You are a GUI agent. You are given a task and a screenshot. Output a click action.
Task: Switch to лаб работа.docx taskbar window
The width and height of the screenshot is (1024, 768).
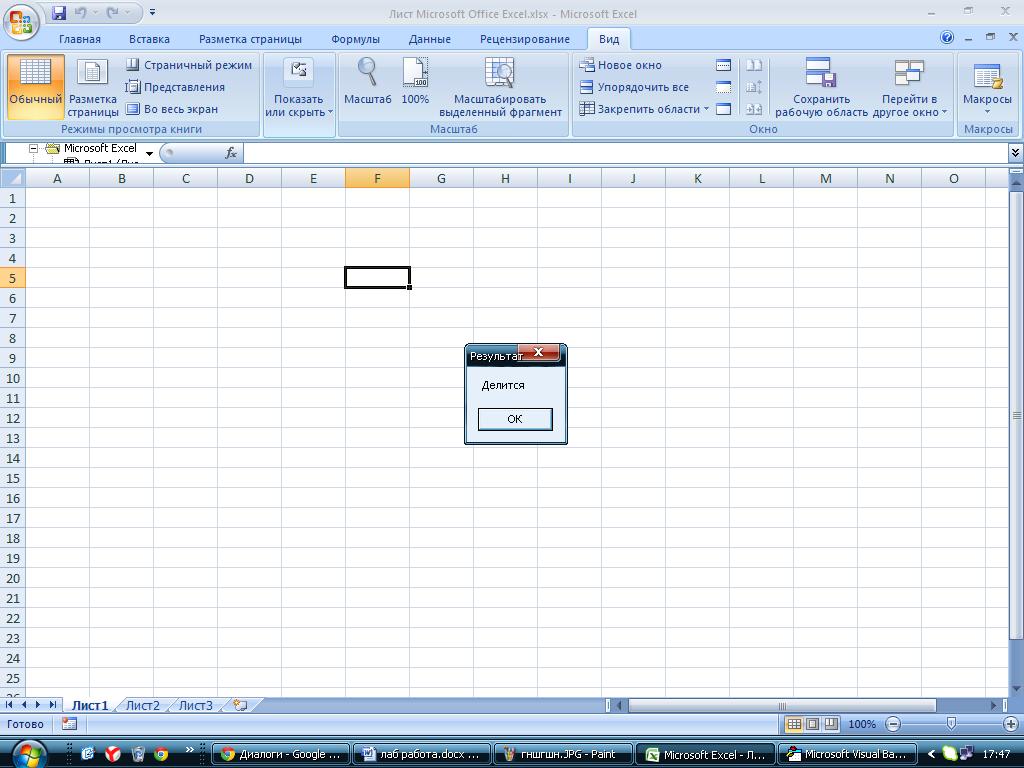421,754
